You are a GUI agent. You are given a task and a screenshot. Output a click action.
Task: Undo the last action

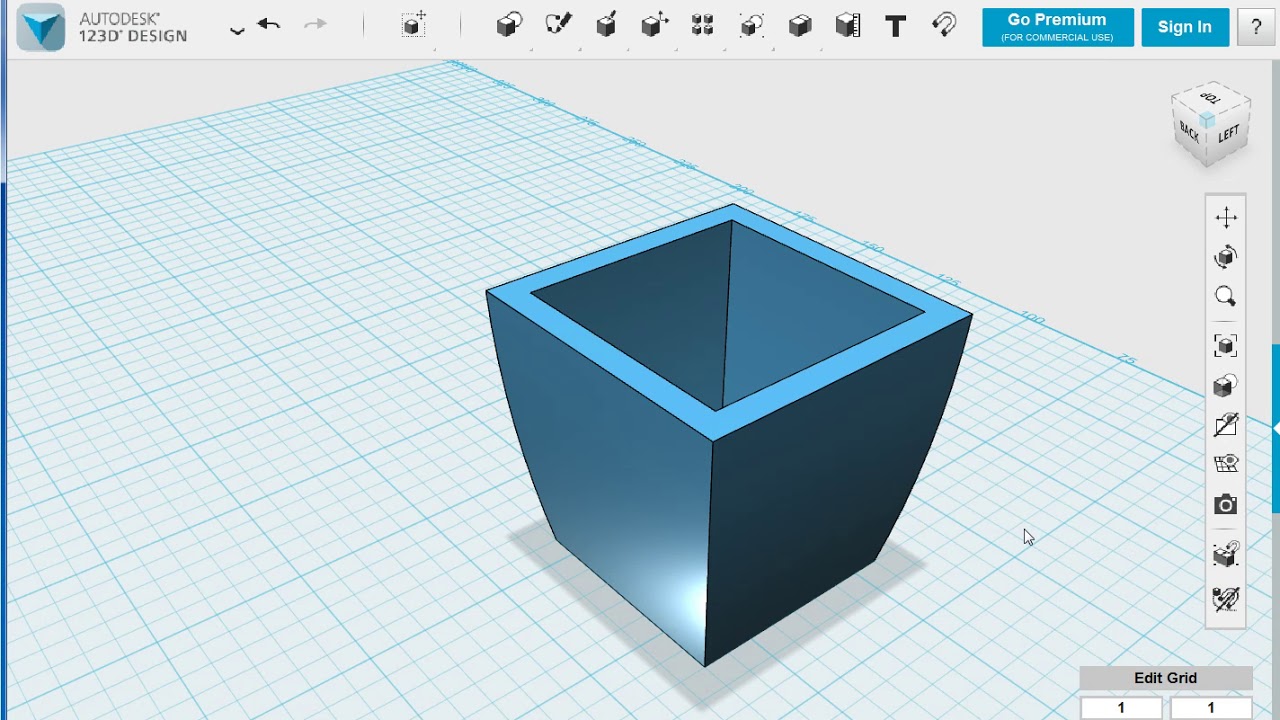click(x=268, y=24)
